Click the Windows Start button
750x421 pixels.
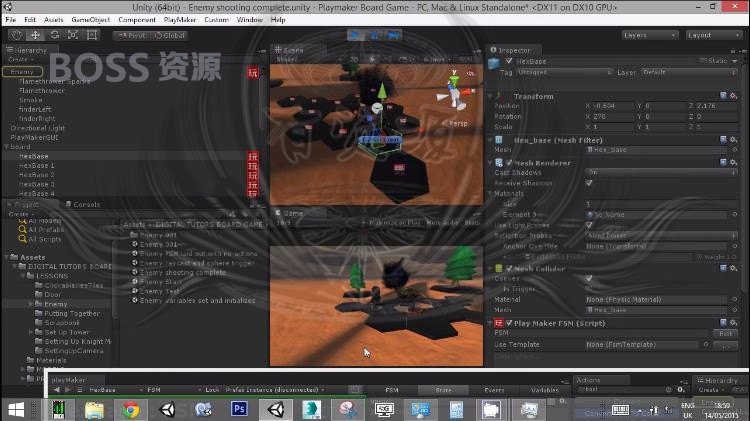coord(17,410)
